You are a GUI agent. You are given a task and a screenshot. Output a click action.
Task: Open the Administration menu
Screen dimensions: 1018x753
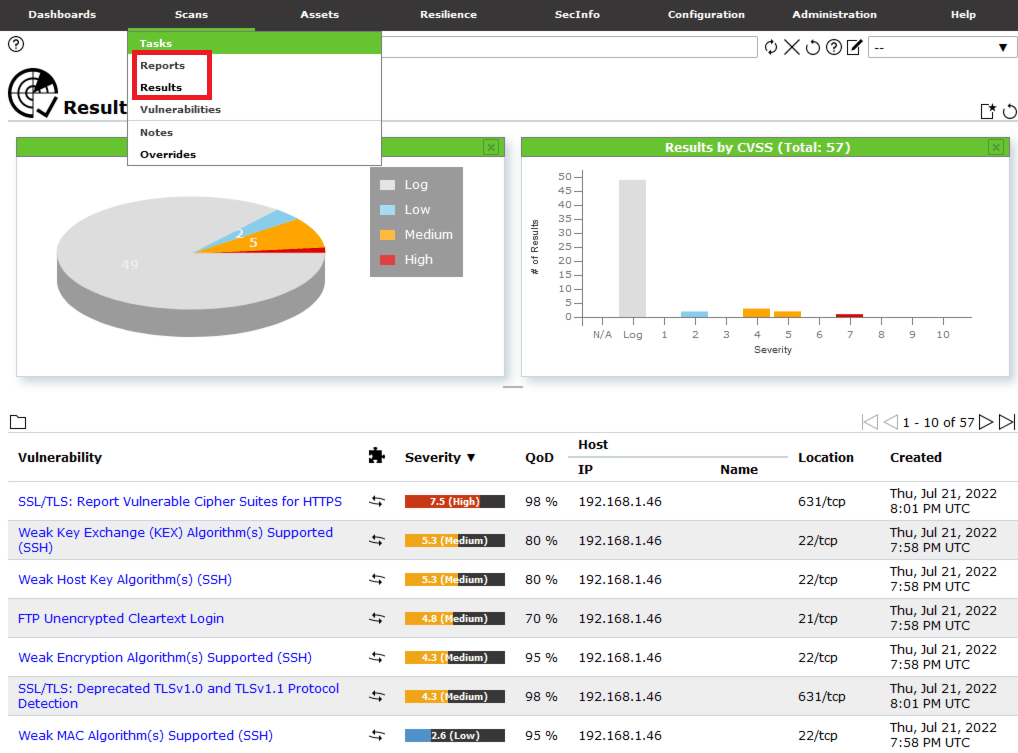(x=834, y=14)
